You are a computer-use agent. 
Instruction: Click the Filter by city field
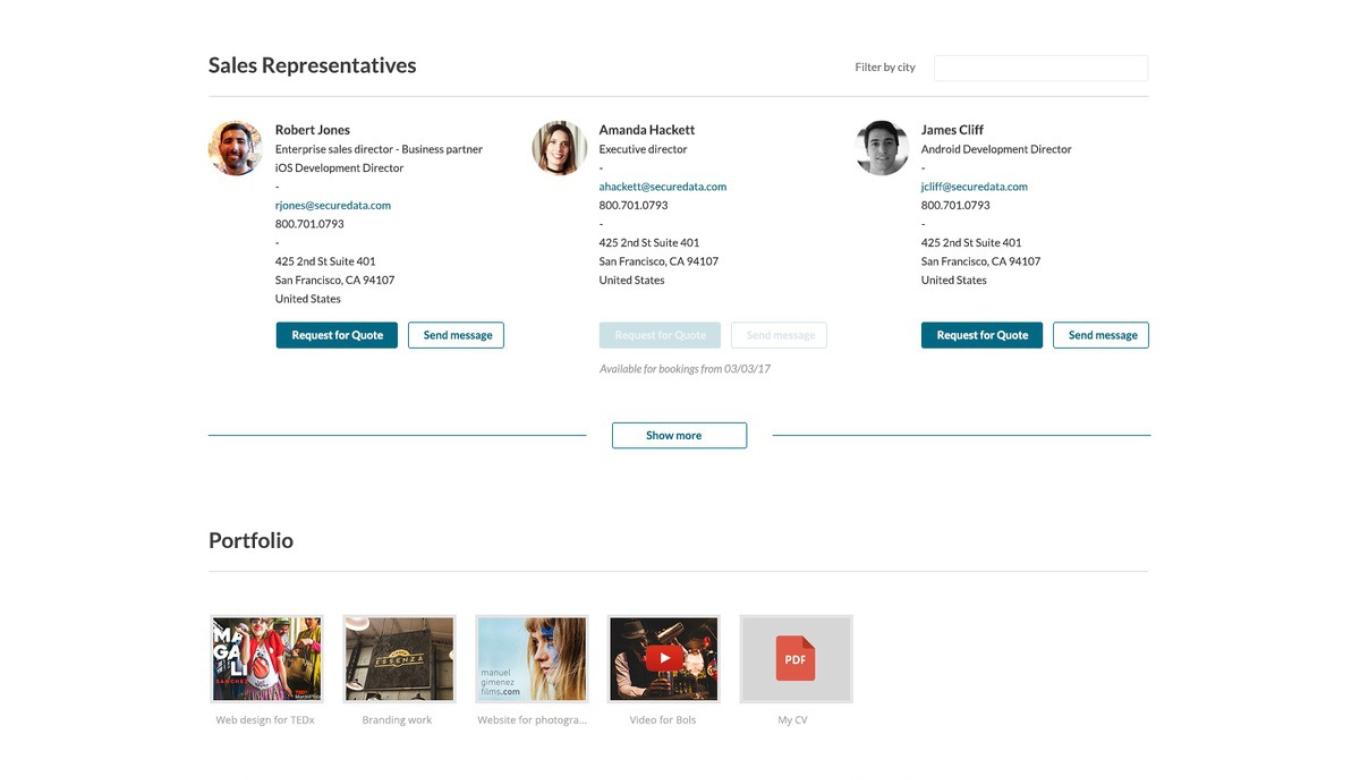coord(1041,68)
